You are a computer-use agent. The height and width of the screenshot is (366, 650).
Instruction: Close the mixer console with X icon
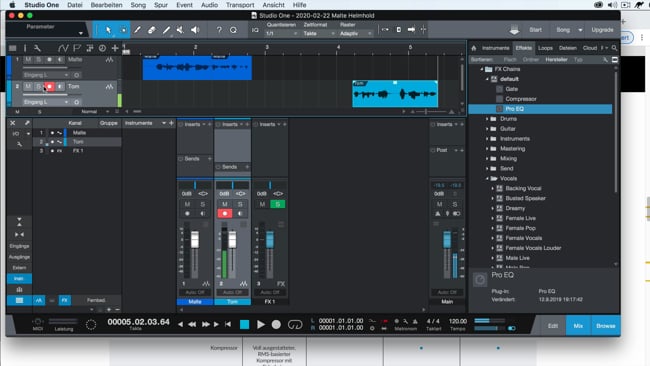13,123
